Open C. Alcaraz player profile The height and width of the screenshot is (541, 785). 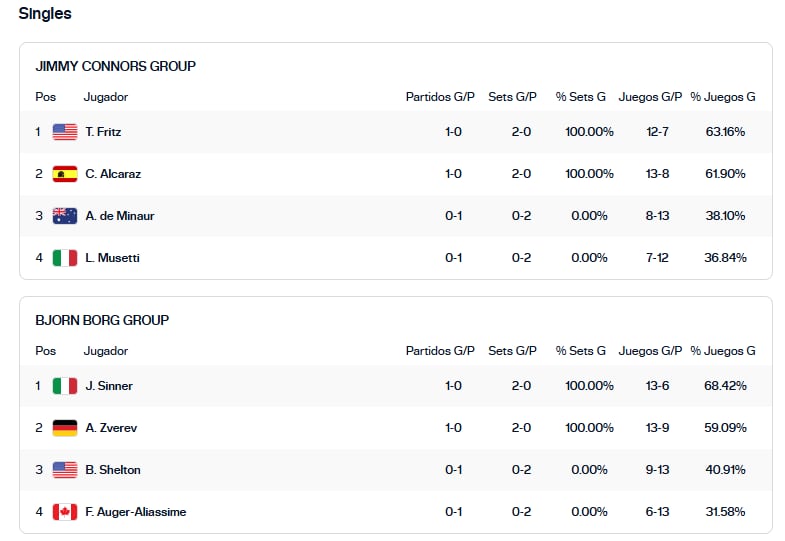click(113, 174)
